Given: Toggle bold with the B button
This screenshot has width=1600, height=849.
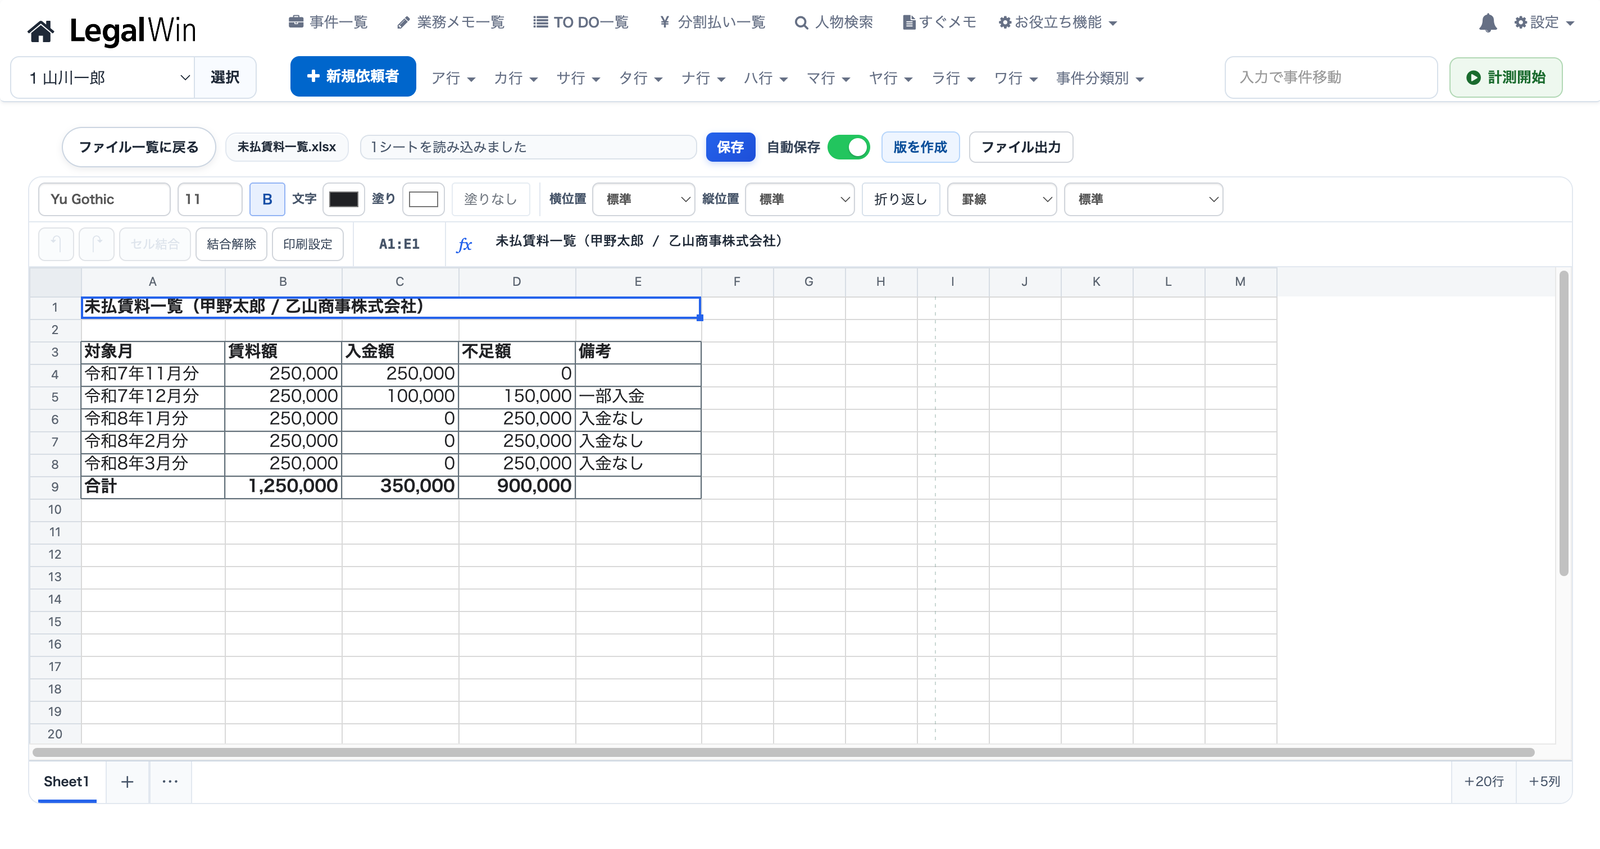Looking at the screenshot, I should [x=267, y=199].
